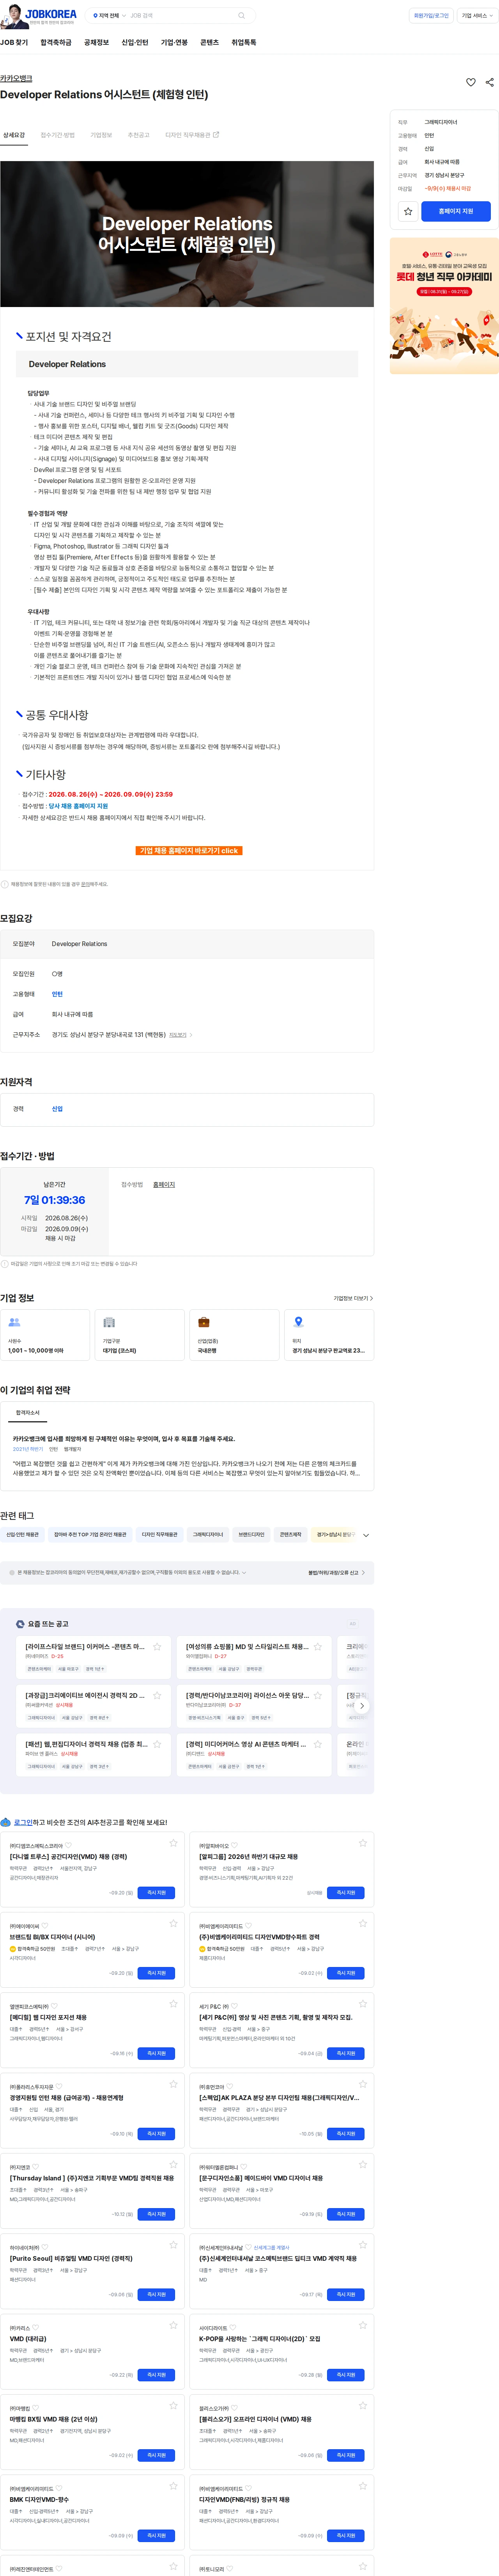Click the Developer Relations header image
This screenshot has width=499, height=2576.
click(187, 234)
